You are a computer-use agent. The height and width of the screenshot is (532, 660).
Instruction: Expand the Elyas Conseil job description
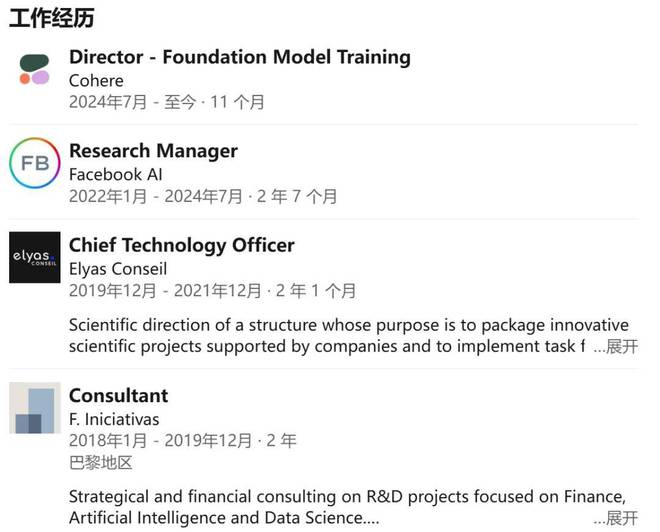click(x=616, y=347)
